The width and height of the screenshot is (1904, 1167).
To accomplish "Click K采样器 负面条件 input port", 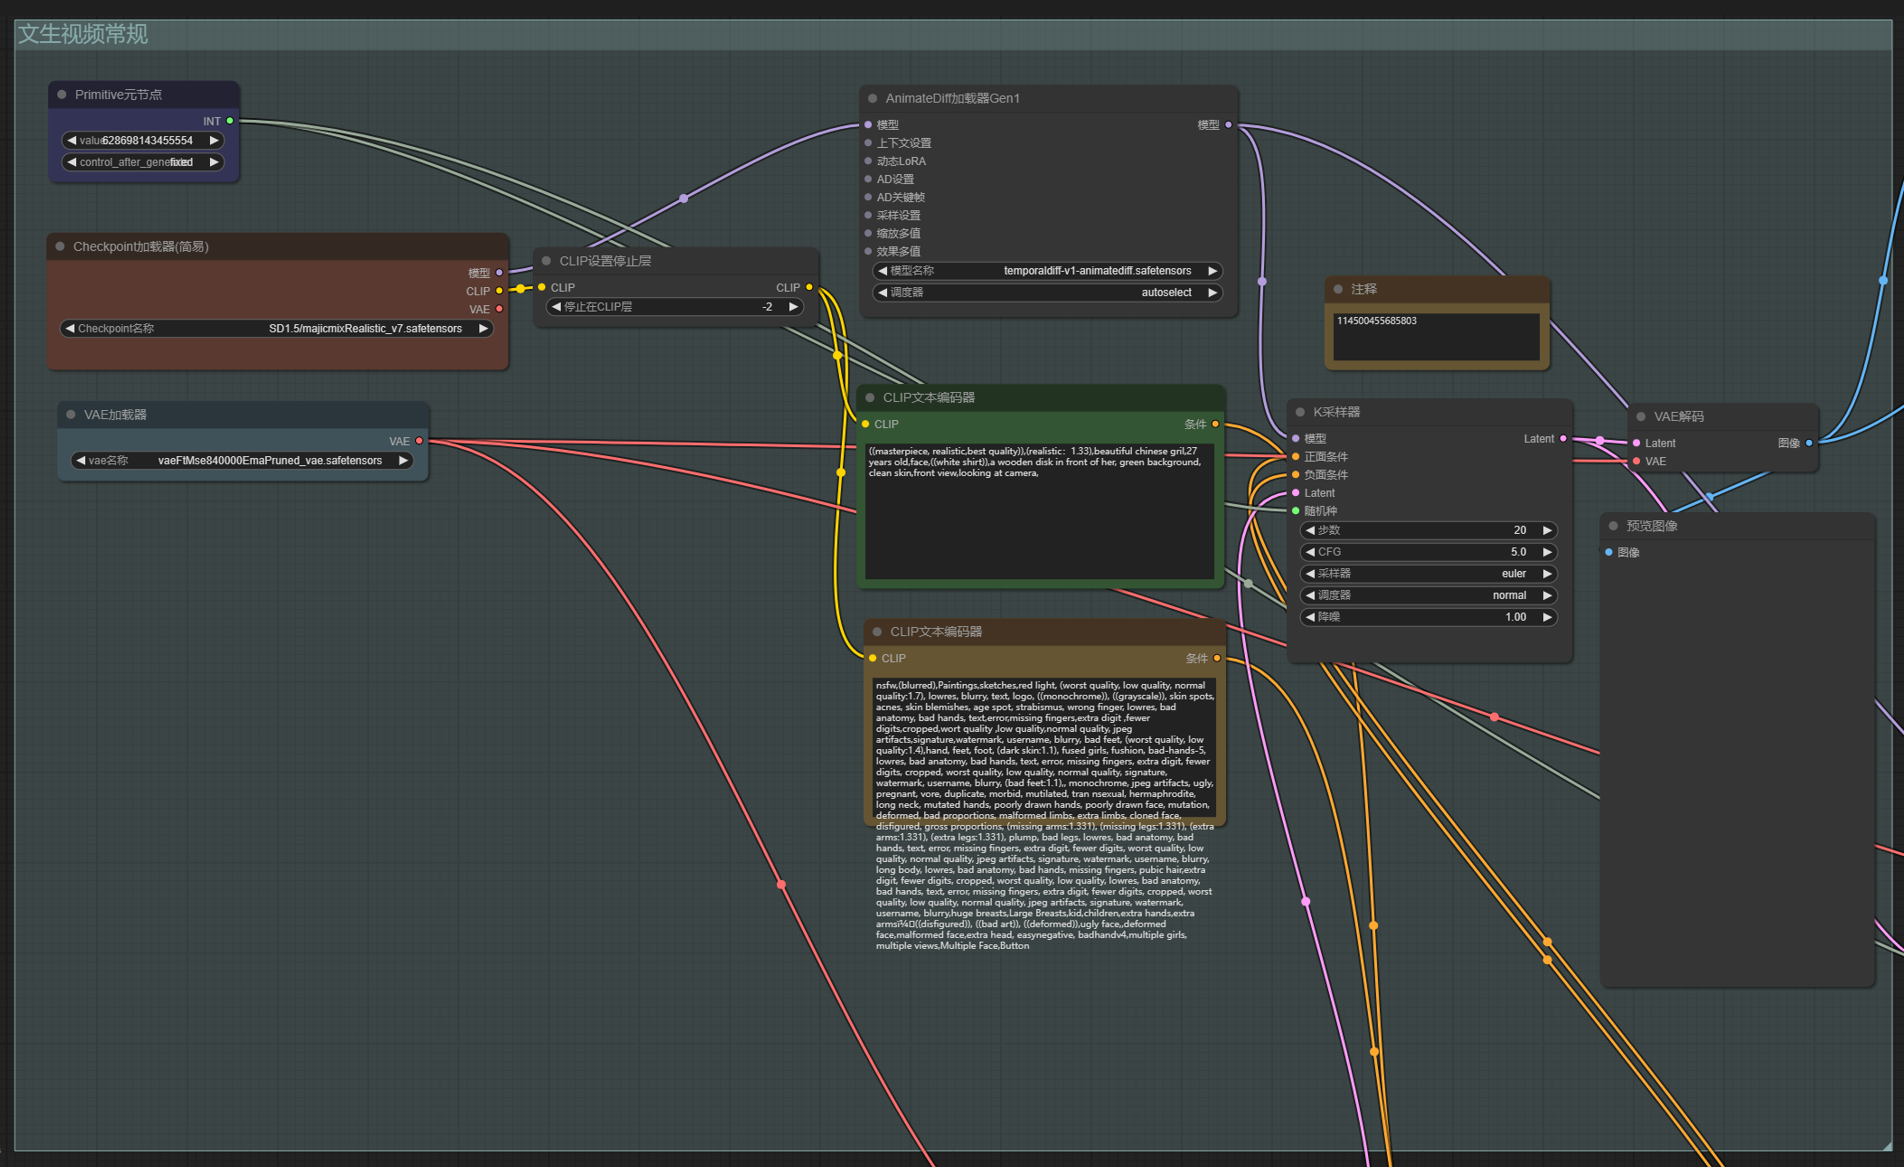I will click(1296, 475).
